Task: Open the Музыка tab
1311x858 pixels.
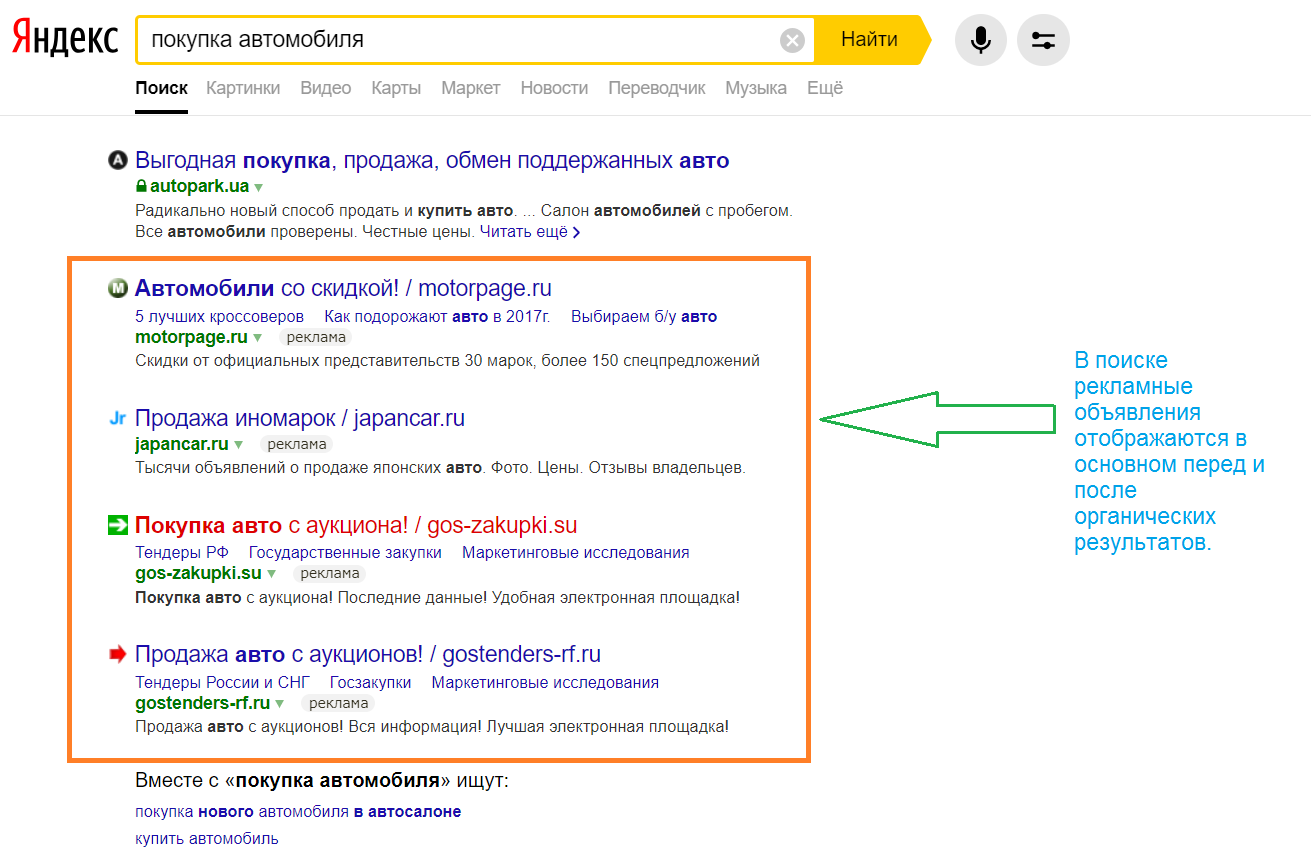Action: click(x=756, y=88)
